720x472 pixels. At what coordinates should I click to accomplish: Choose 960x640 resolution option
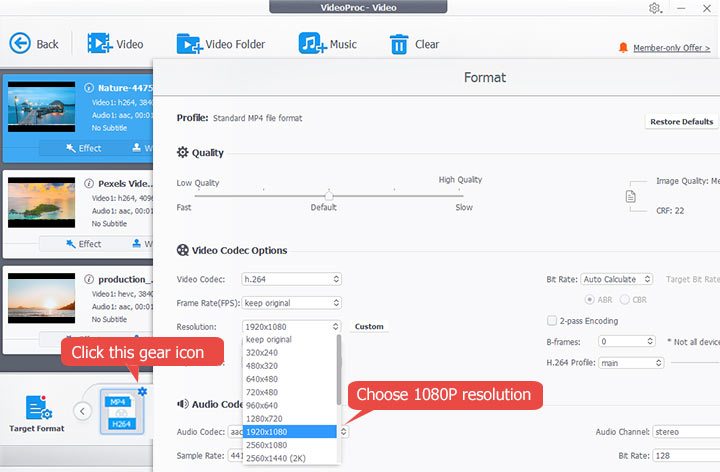coord(290,405)
